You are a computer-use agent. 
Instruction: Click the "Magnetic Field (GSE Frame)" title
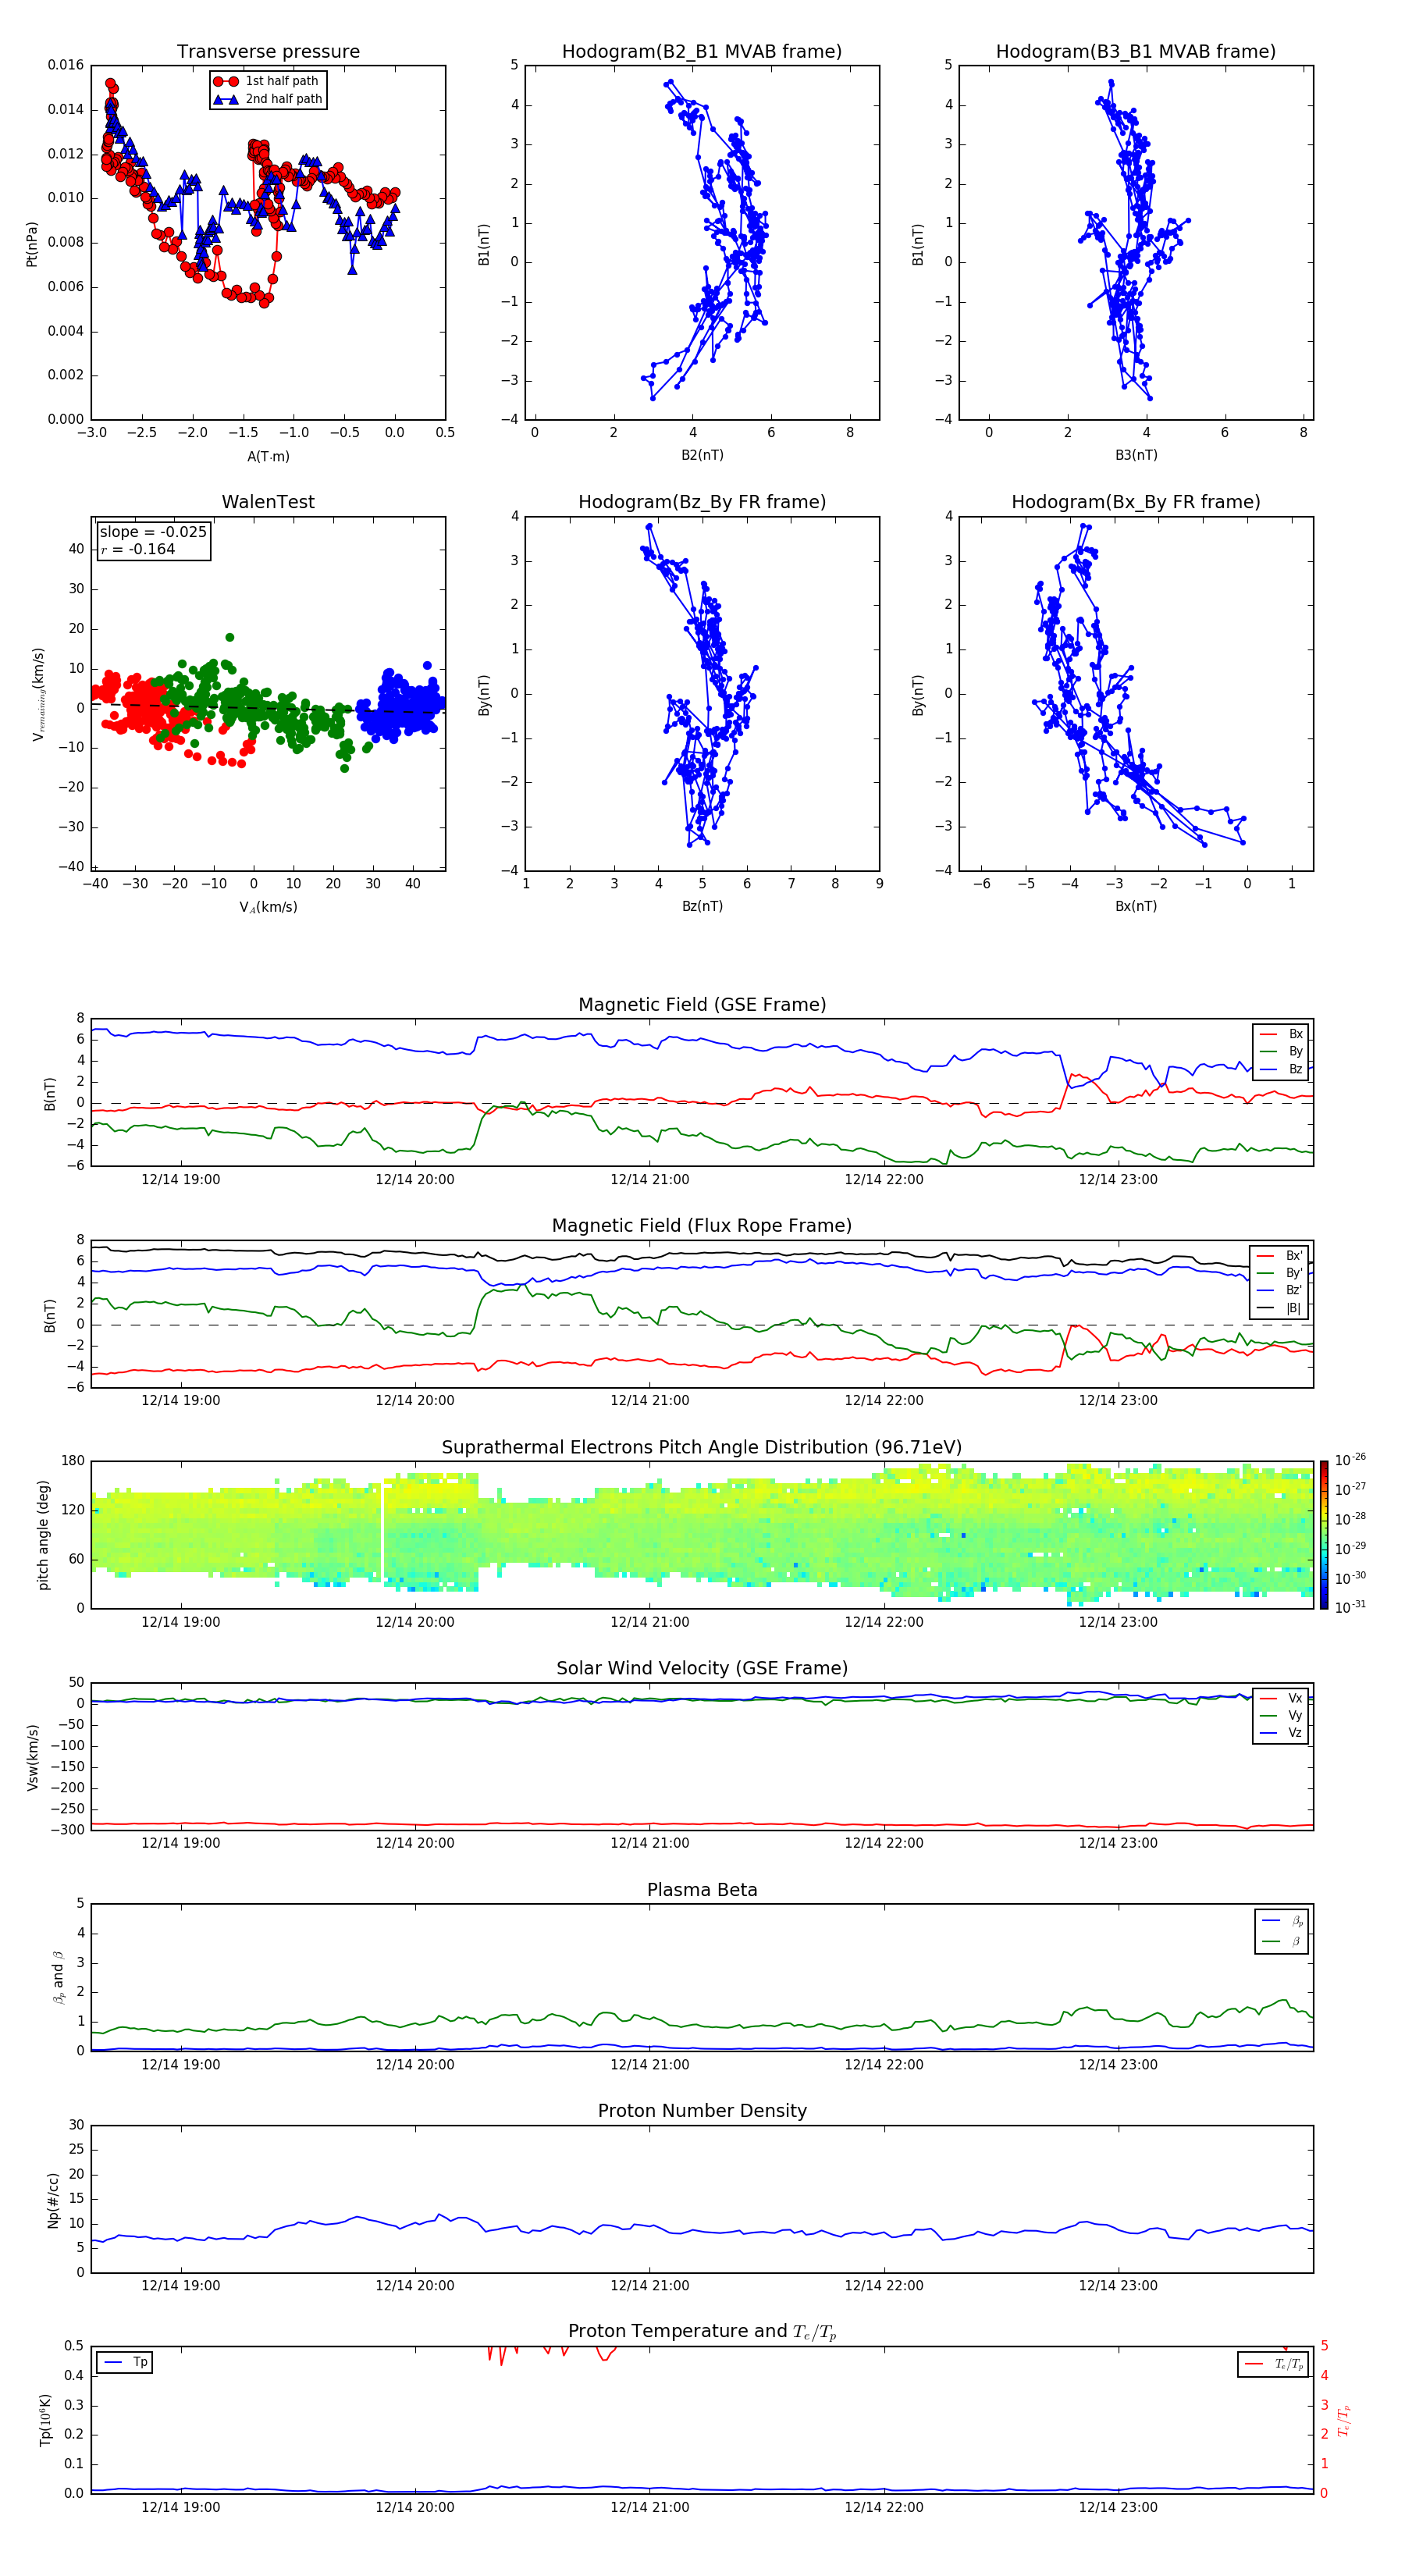click(702, 1005)
